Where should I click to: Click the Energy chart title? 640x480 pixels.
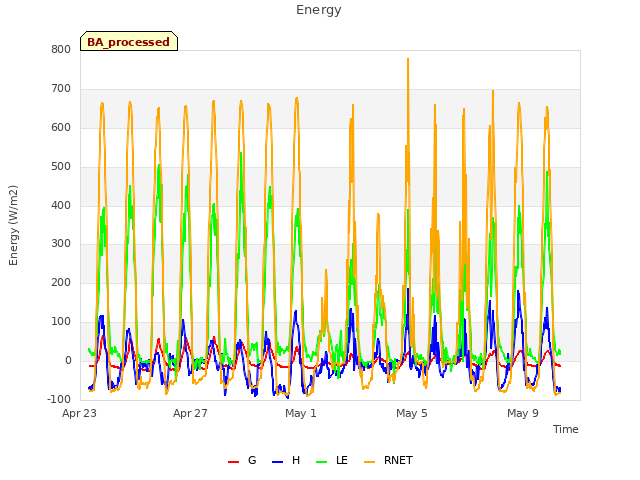pos(319,10)
